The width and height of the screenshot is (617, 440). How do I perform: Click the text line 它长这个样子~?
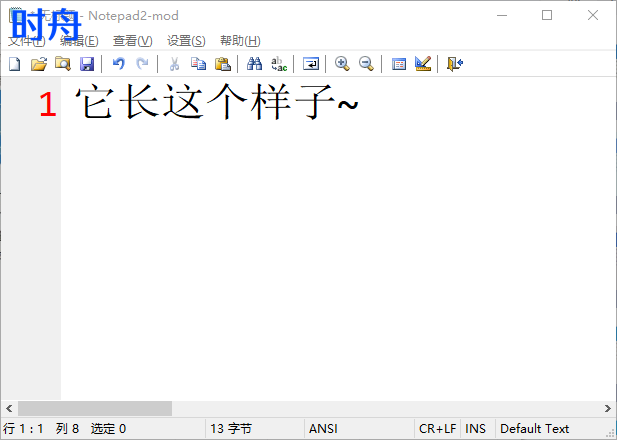click(216, 102)
